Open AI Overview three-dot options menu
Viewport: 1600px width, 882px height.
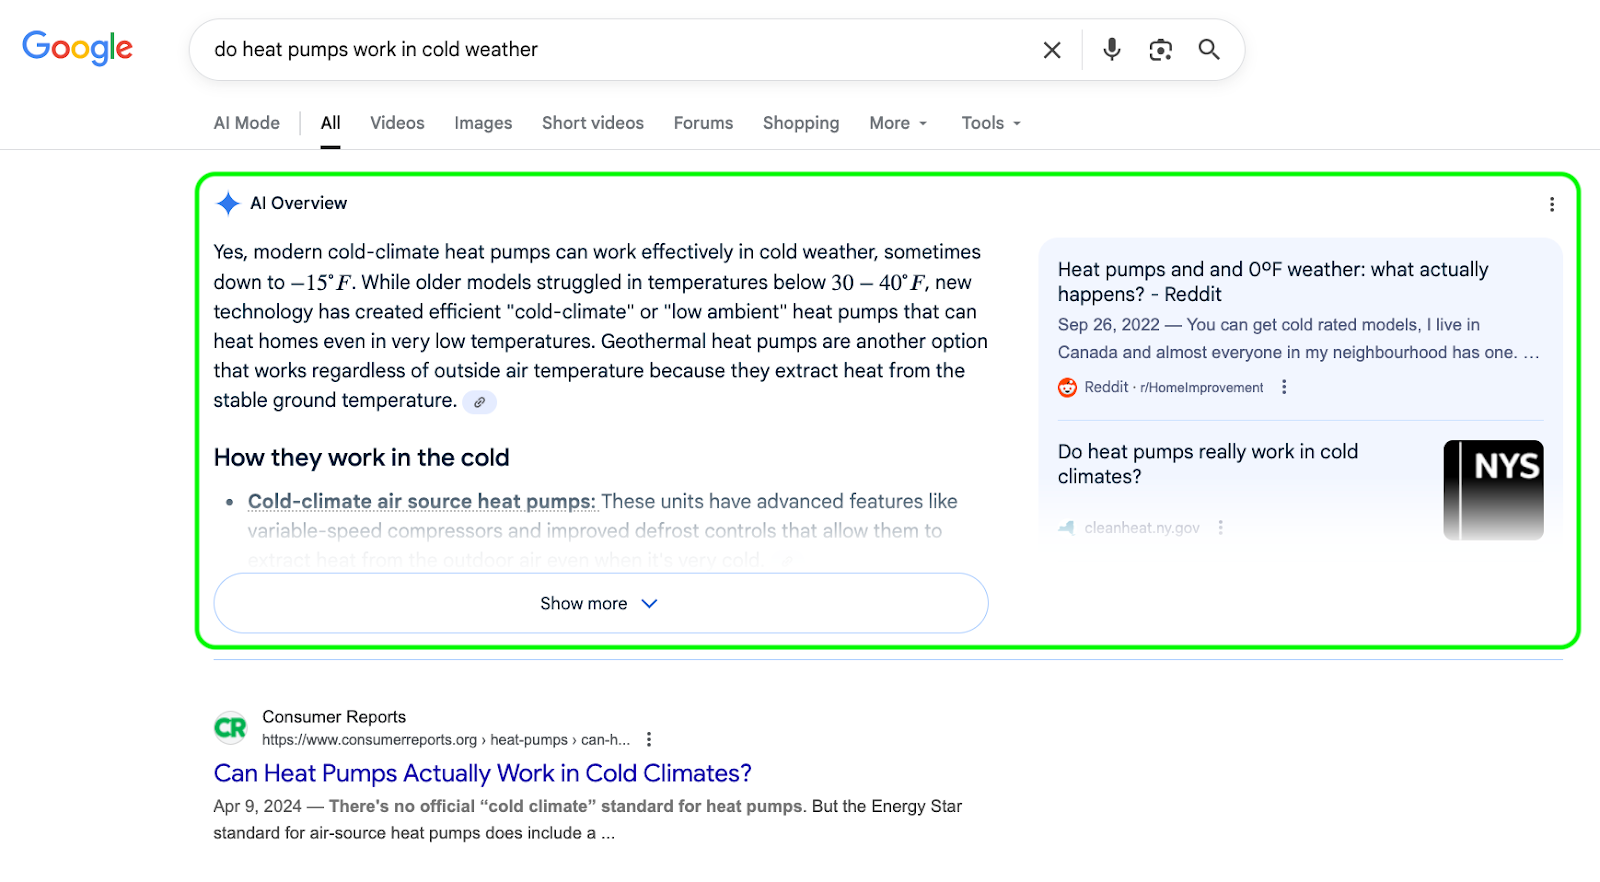[x=1551, y=204]
